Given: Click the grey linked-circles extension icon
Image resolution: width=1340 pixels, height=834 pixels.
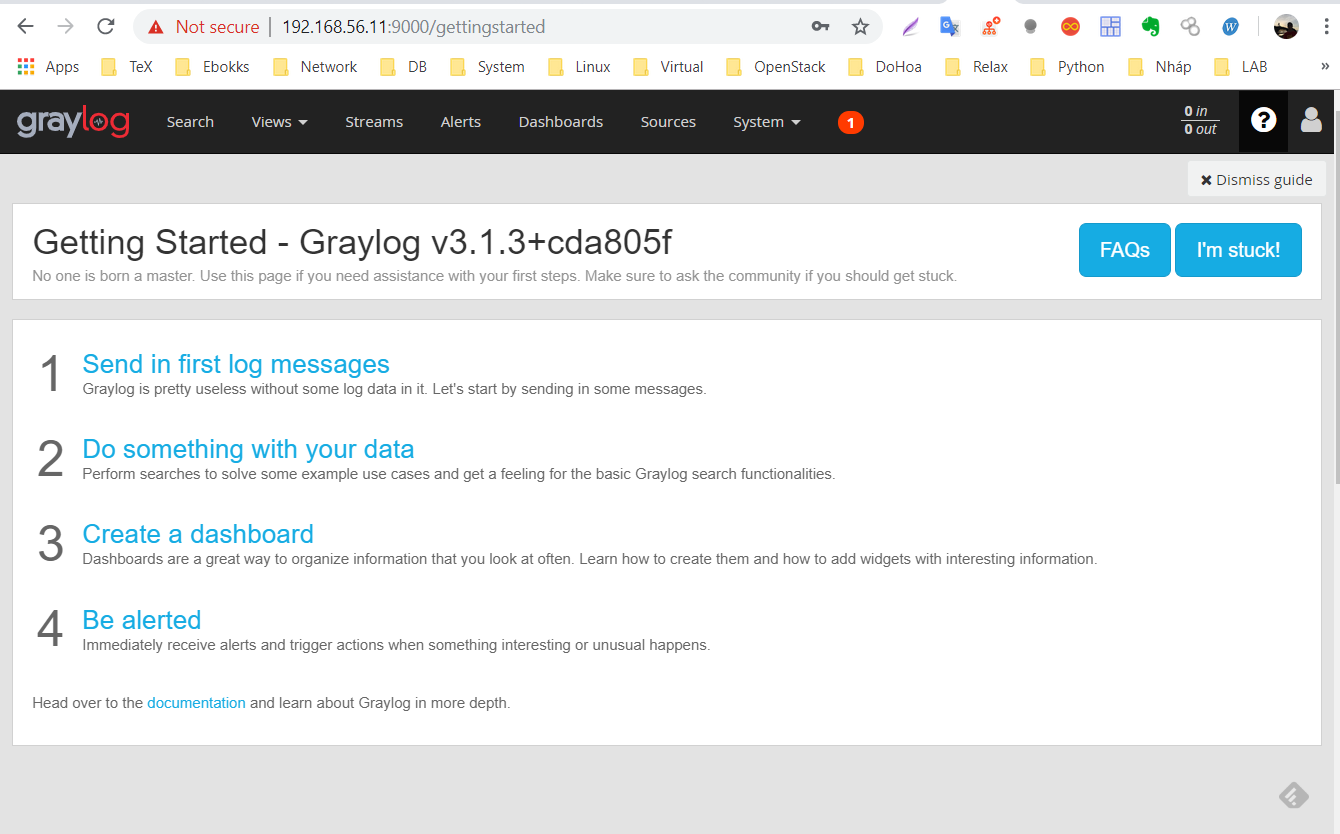Looking at the screenshot, I should pyautogui.click(x=1190, y=27).
